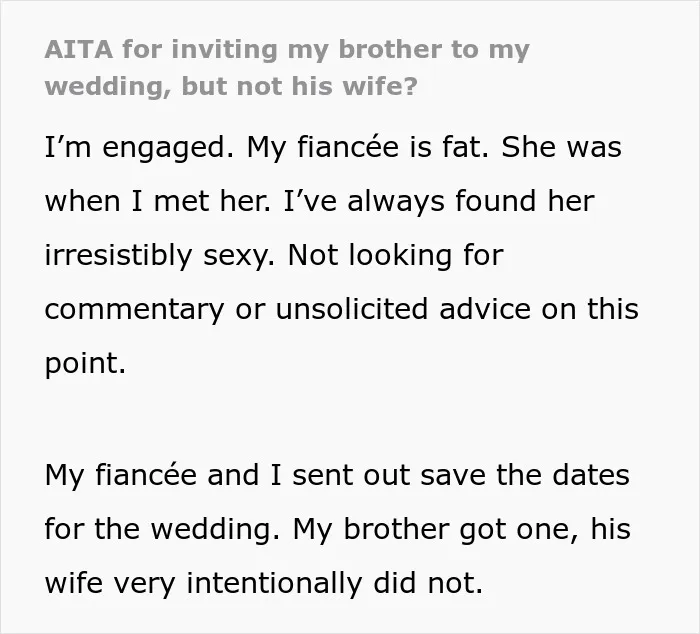Click the word 'point.' ending the first paragraph
Viewport: 700px width, 634px height.
click(85, 363)
